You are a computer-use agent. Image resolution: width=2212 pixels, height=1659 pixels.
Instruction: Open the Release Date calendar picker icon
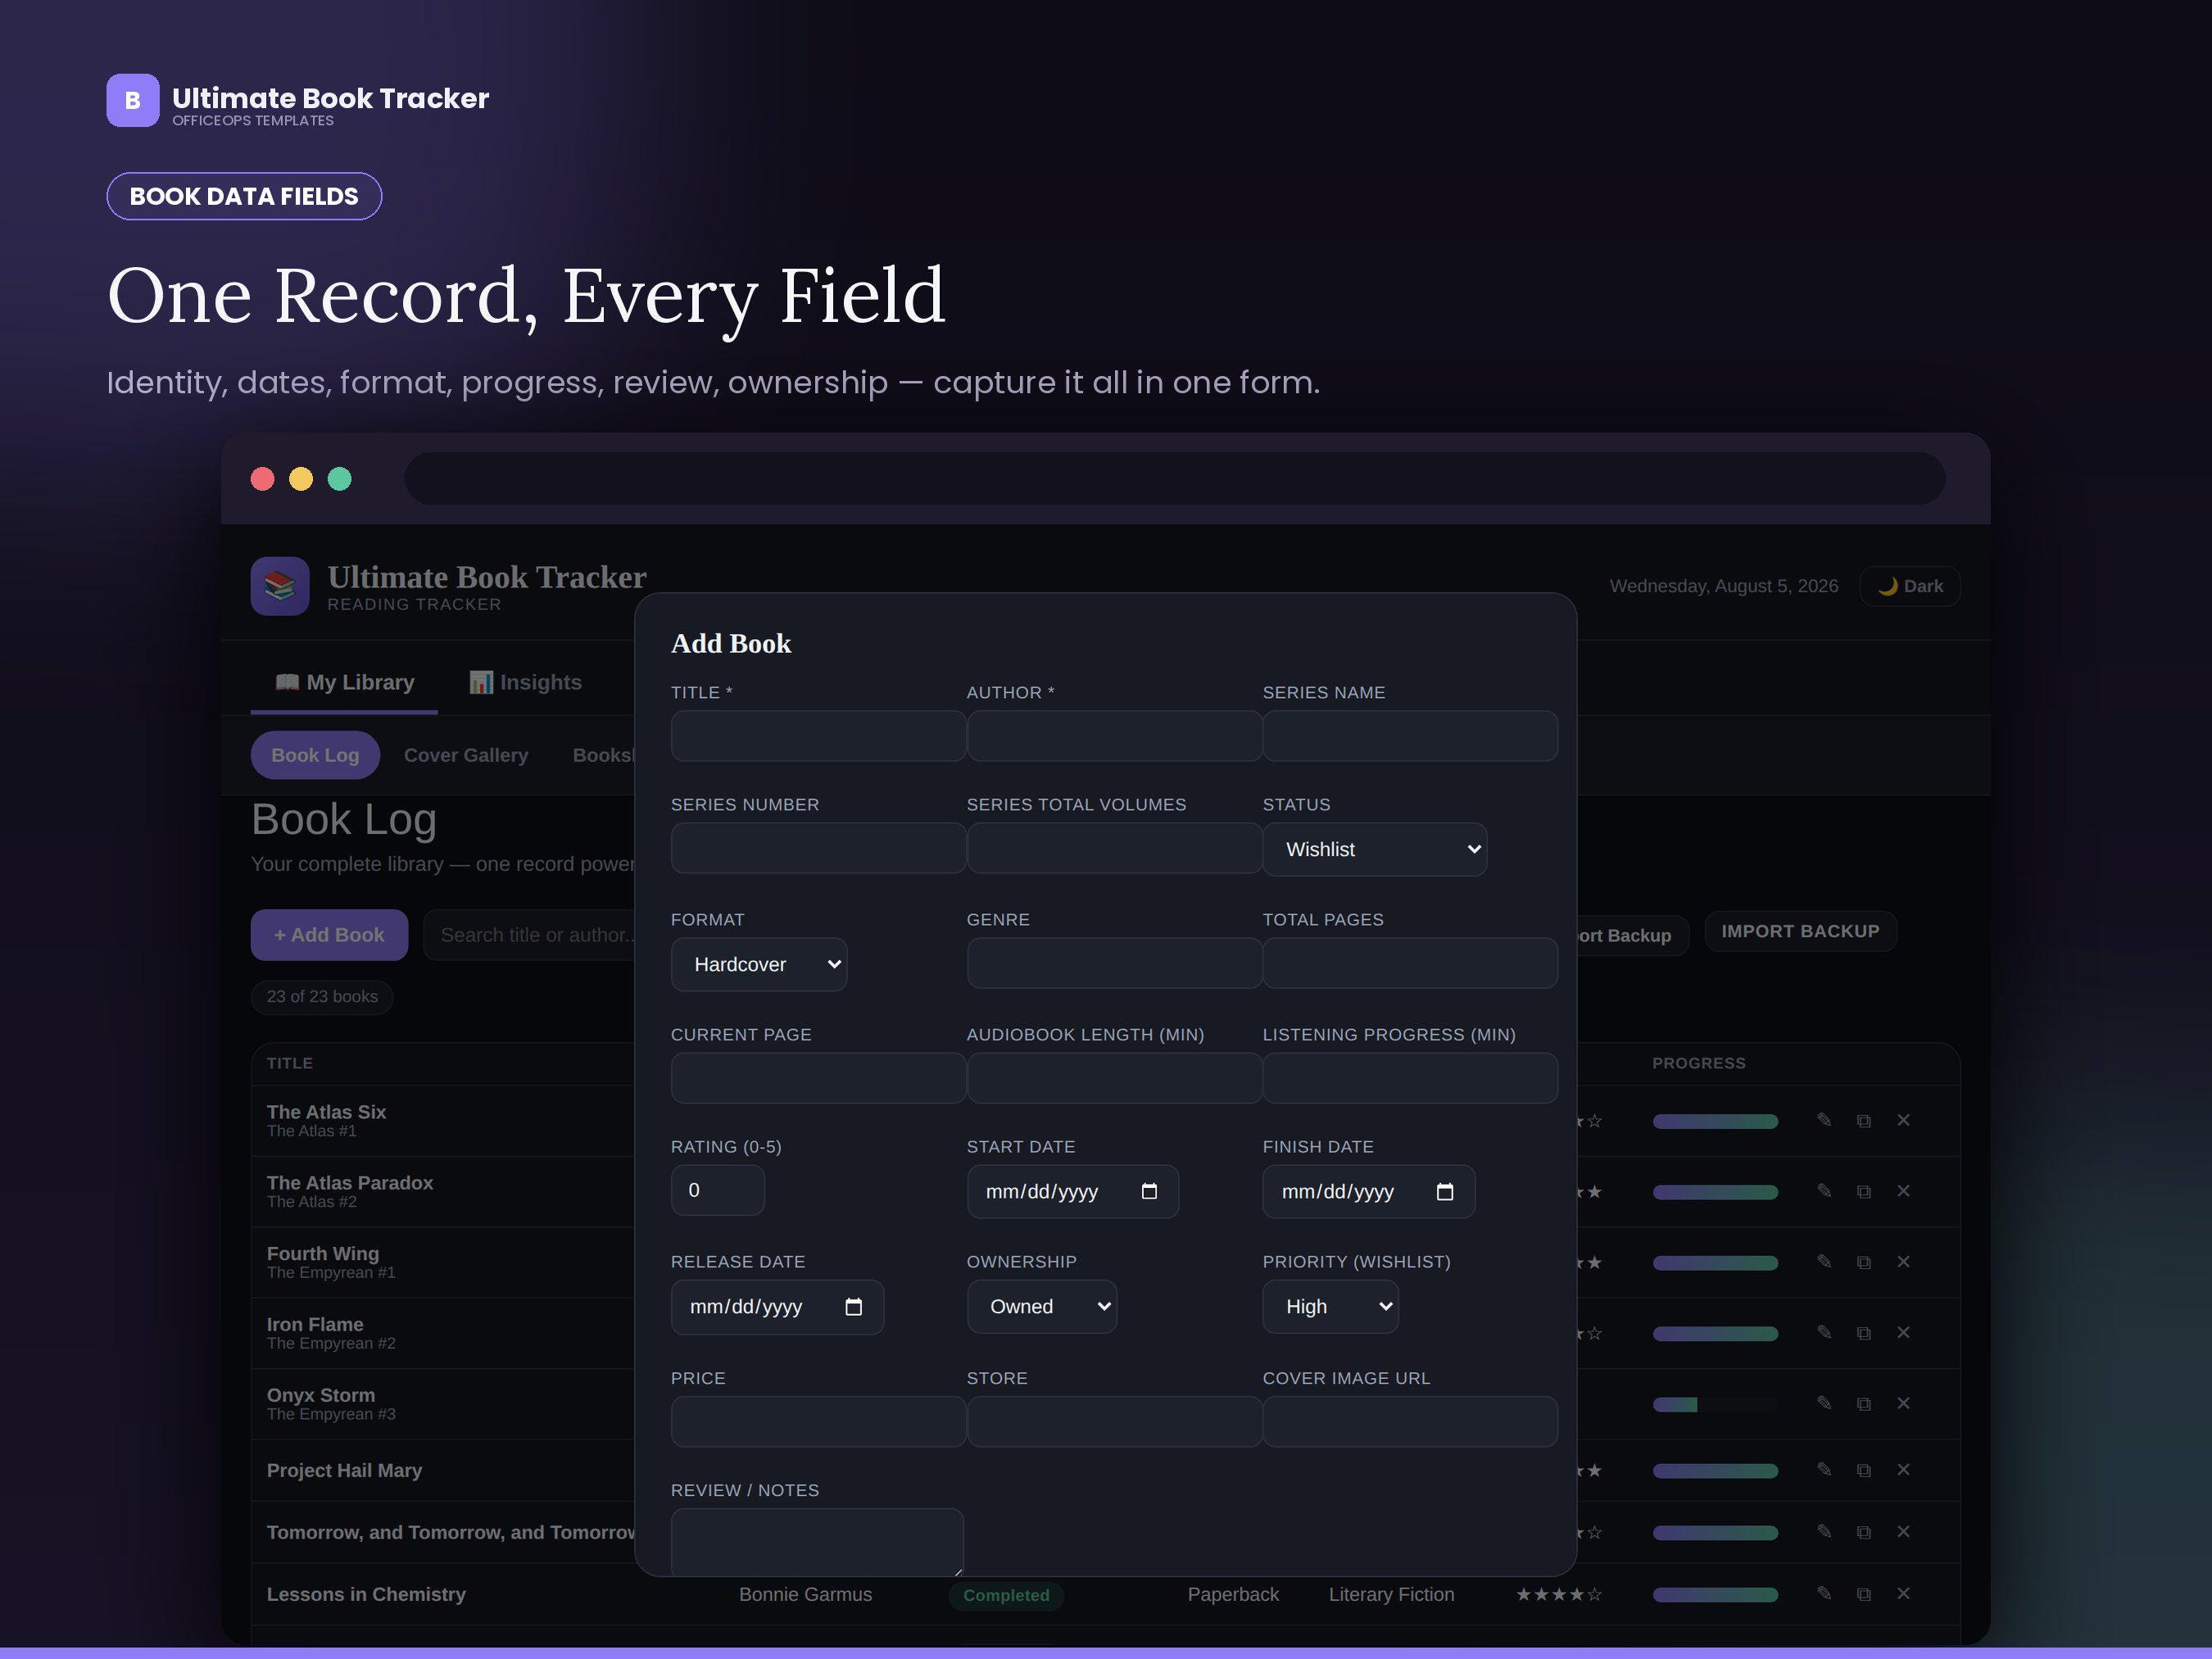click(853, 1307)
